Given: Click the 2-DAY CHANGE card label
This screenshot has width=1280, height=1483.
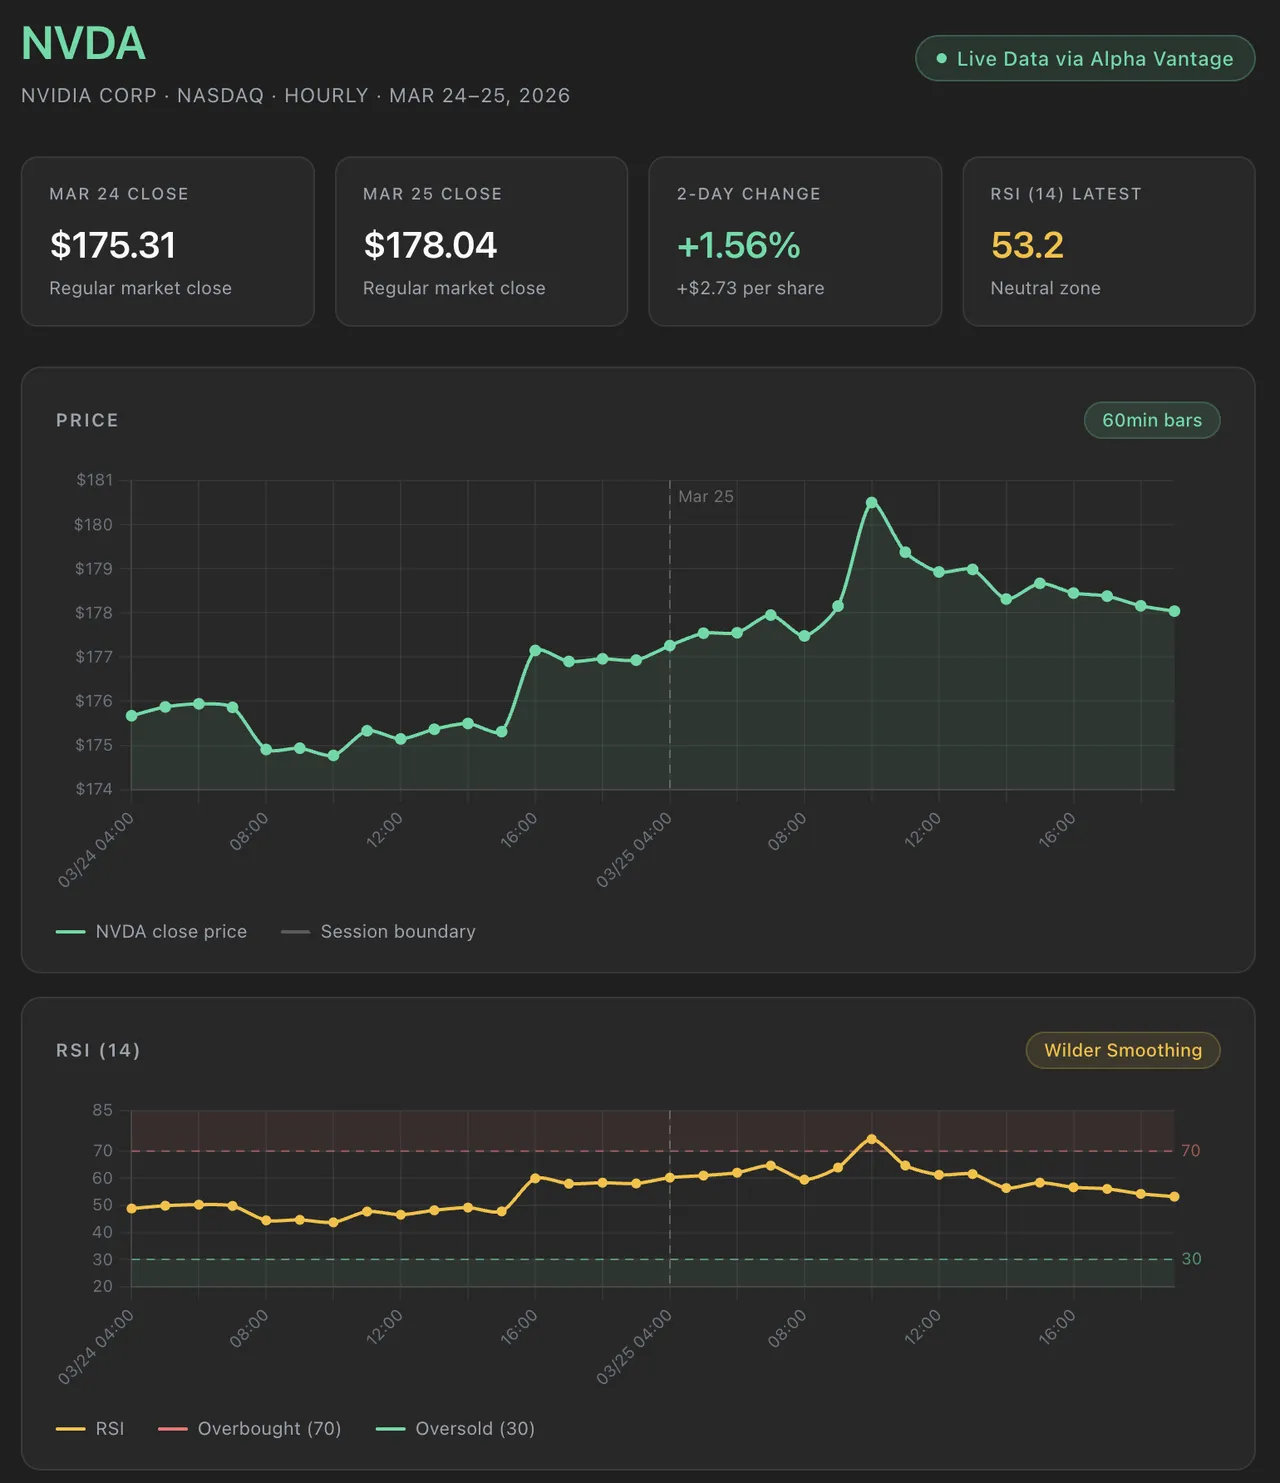Looking at the screenshot, I should coord(749,194).
